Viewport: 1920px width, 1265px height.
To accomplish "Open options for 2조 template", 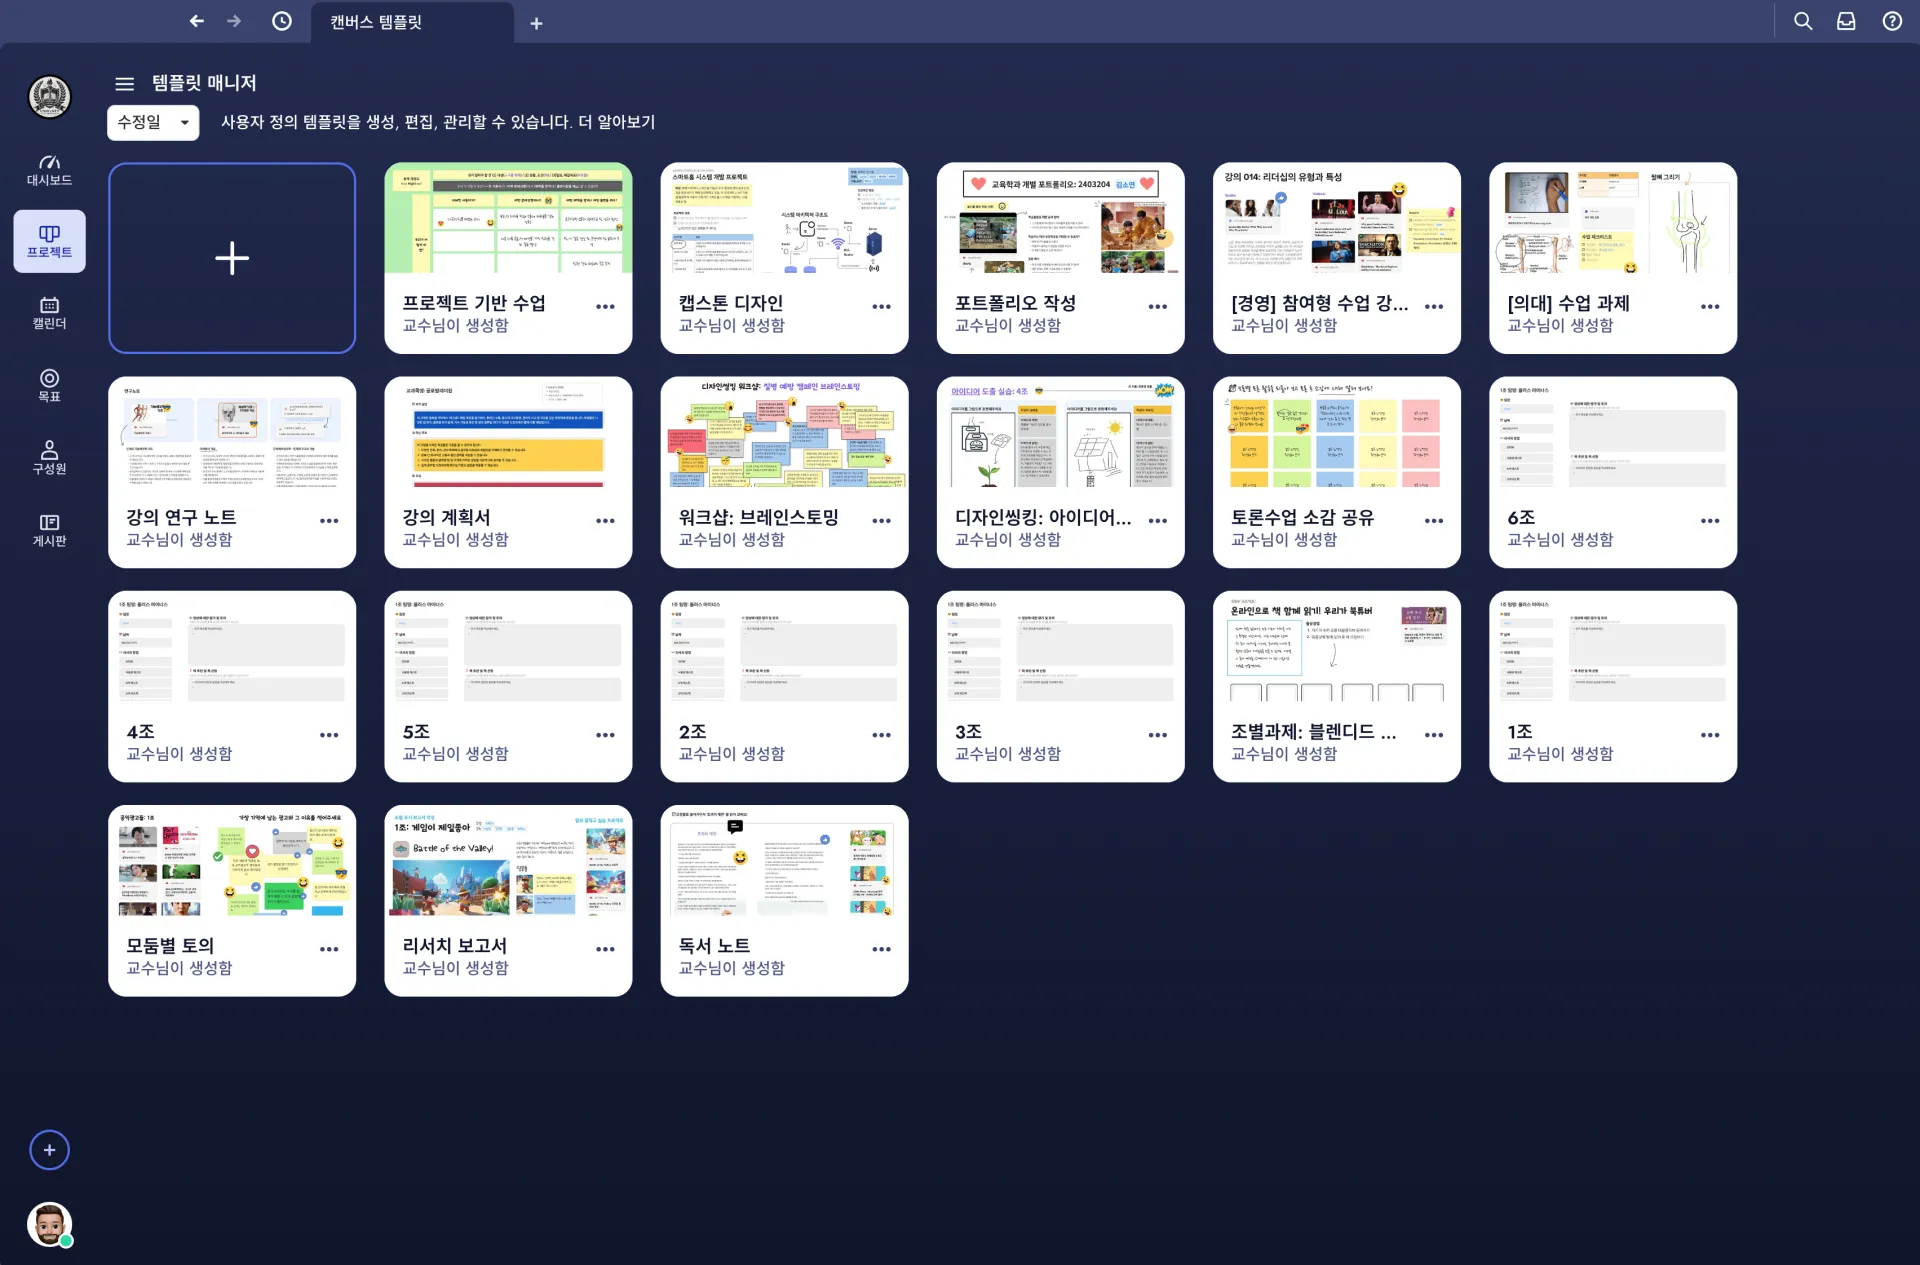I will click(x=881, y=735).
